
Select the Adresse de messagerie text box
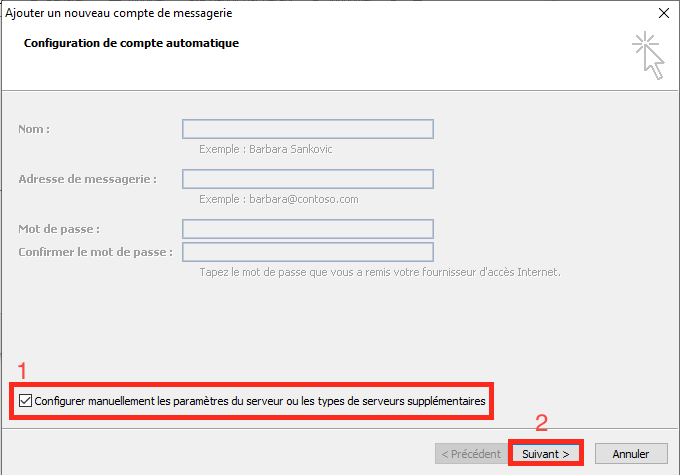tap(307, 179)
